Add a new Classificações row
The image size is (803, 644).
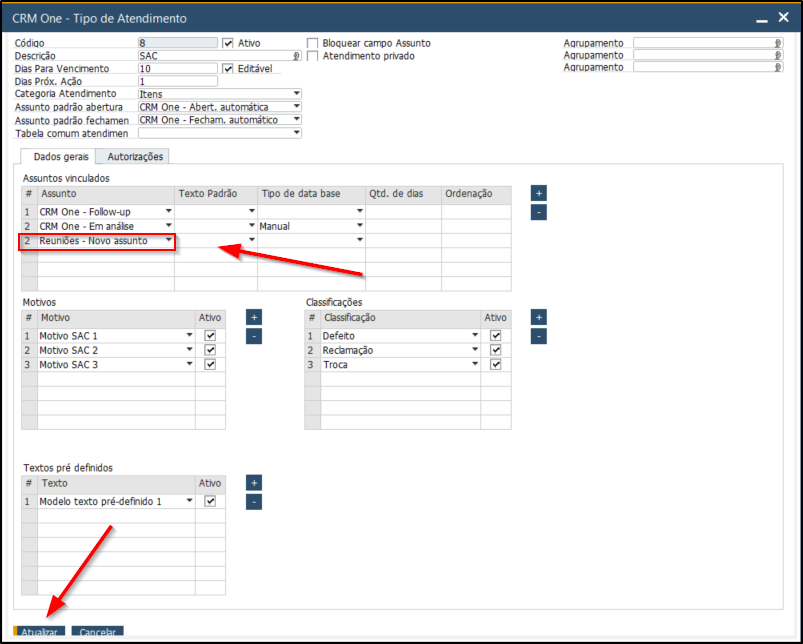coord(539,317)
